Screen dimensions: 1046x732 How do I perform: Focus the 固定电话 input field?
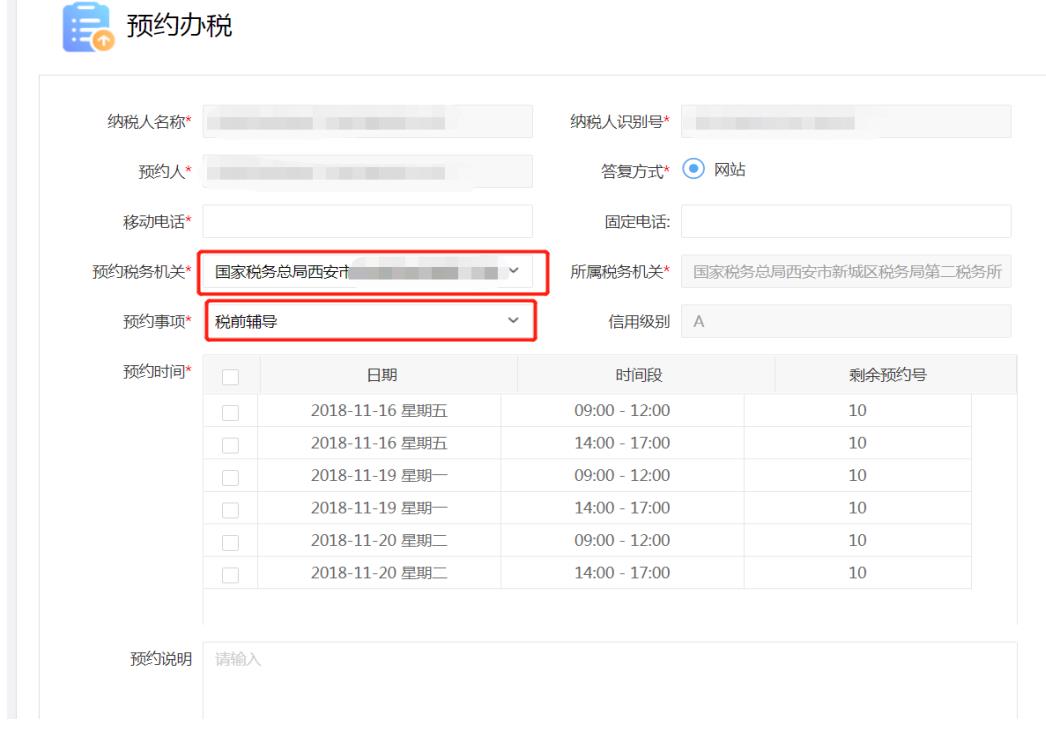click(x=846, y=221)
